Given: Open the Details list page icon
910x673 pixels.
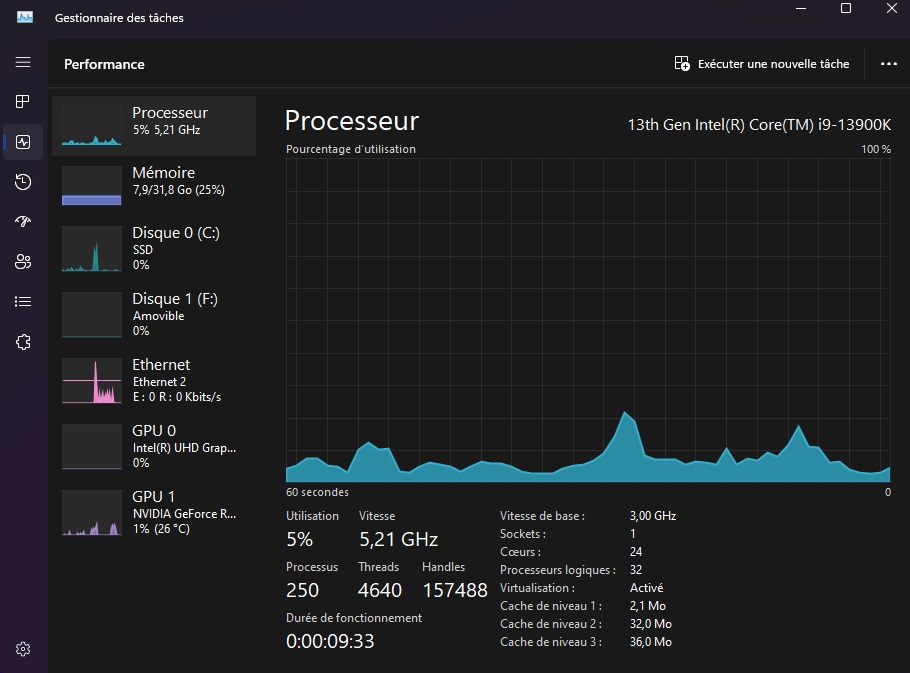Looking at the screenshot, I should [x=23, y=302].
